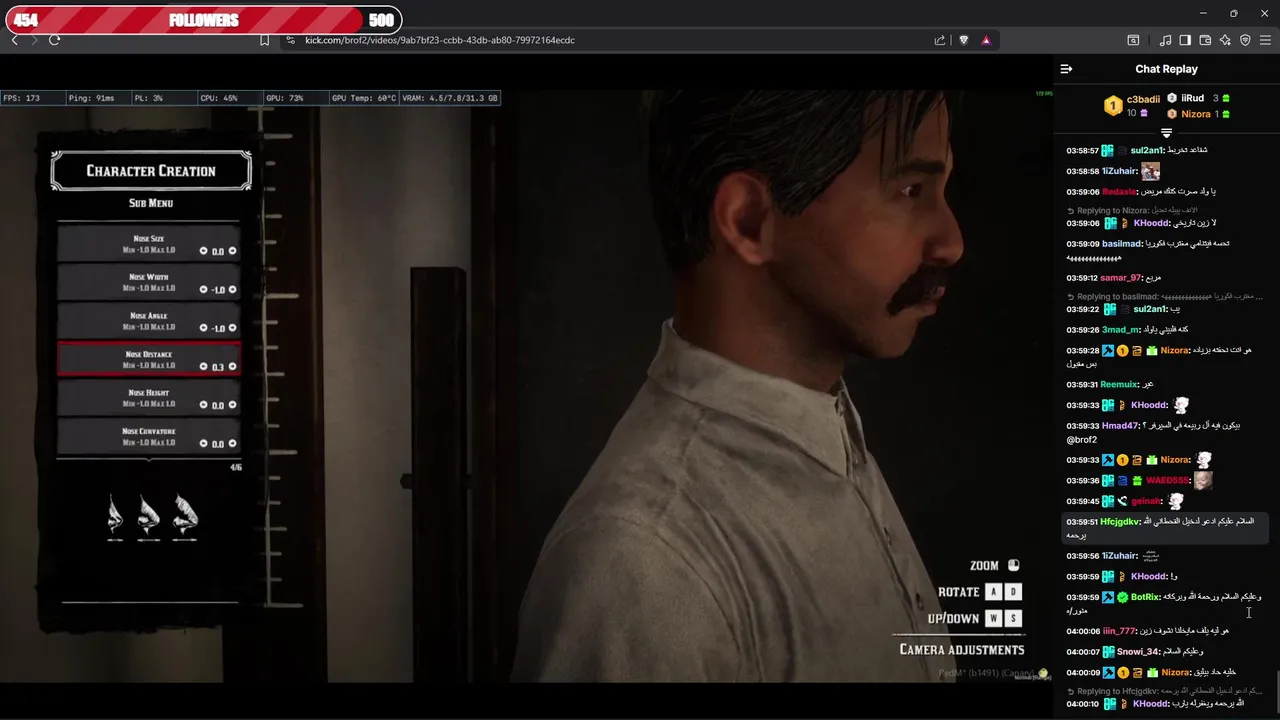Viewport: 1280px width, 720px height.
Task: Click username Redaxle in chat
Action: click(1120, 192)
